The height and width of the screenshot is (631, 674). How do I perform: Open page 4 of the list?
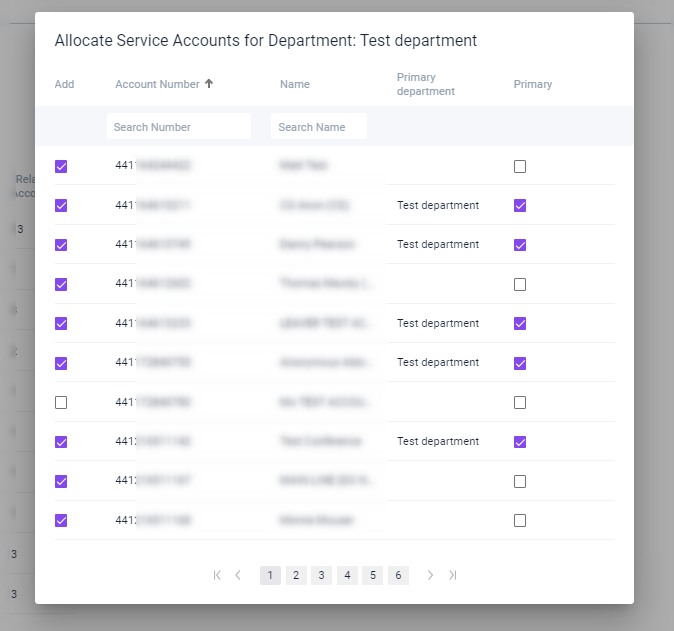[347, 575]
